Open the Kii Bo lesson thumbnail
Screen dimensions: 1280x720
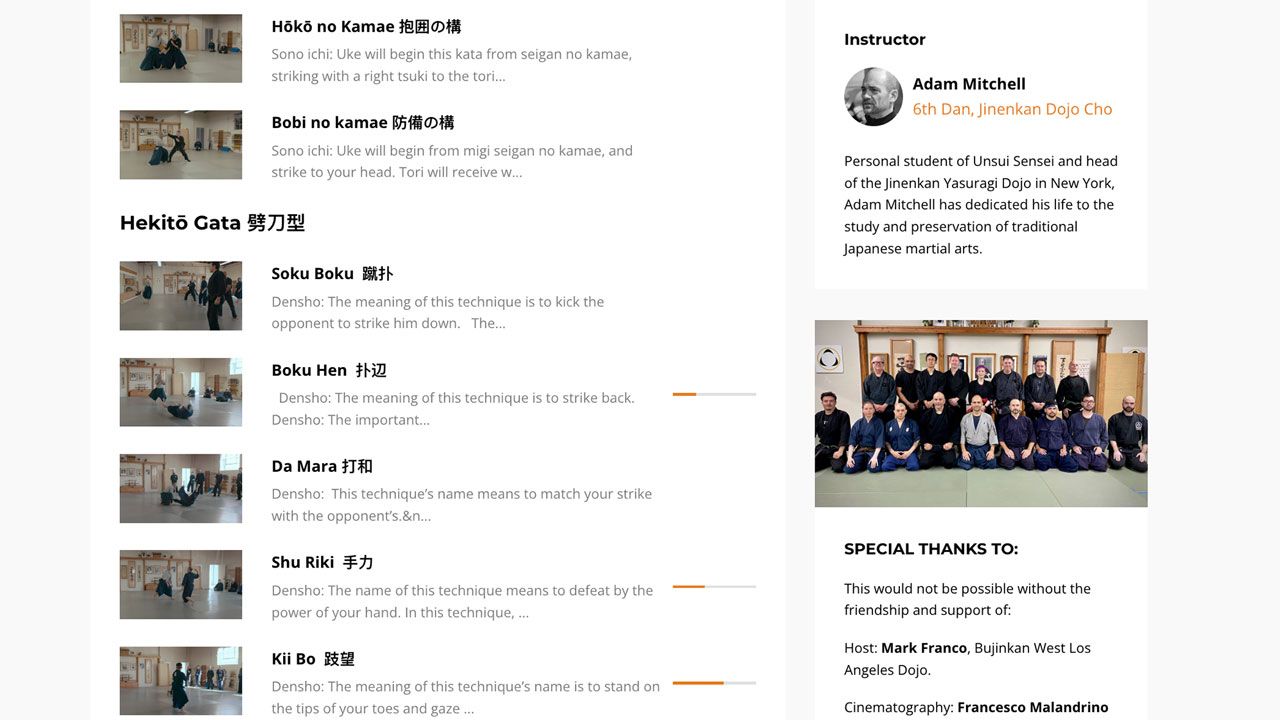coord(181,681)
